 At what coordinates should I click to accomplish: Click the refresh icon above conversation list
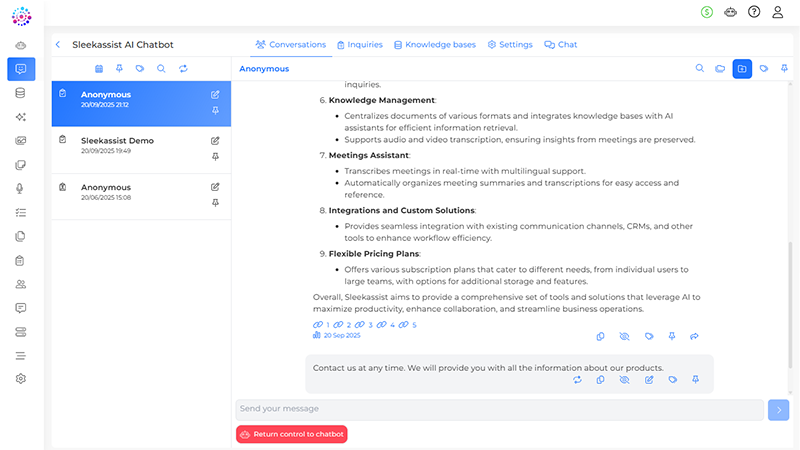click(183, 69)
